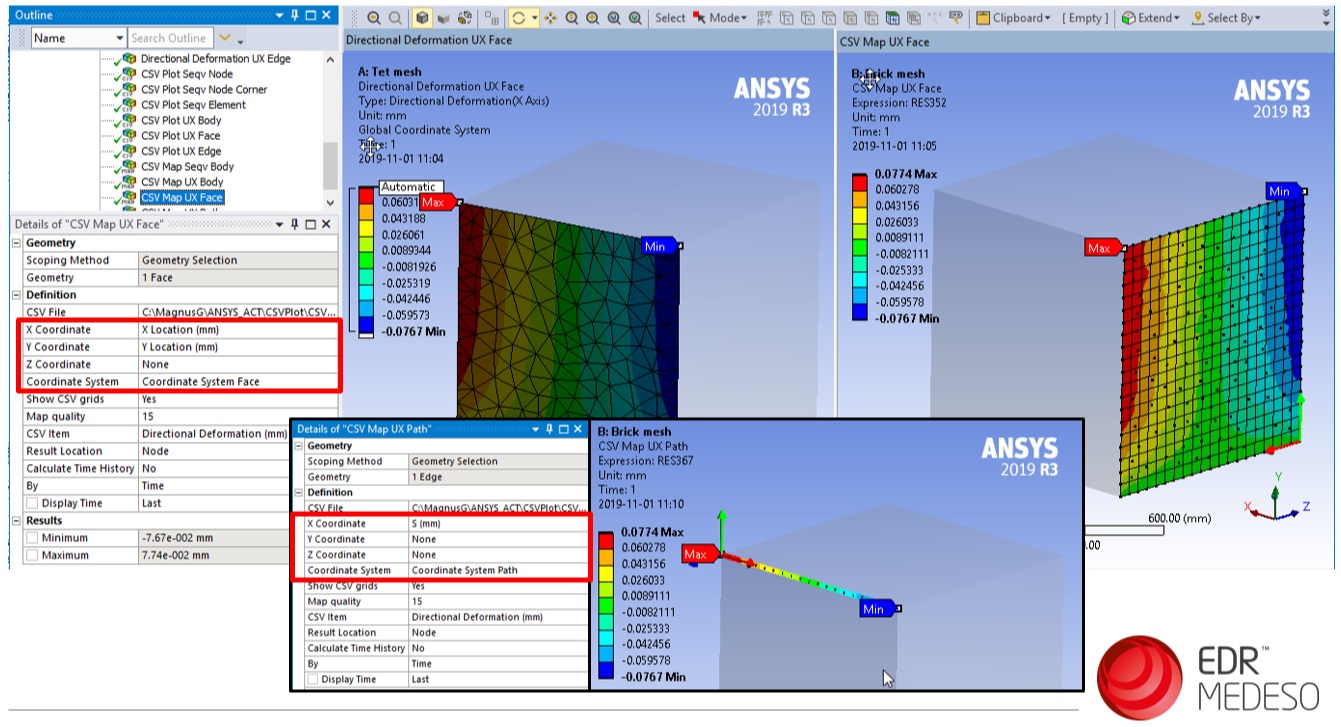This screenshot has height=727, width=1341.
Task: Switch to wireframe display mode icon
Action: point(445,18)
